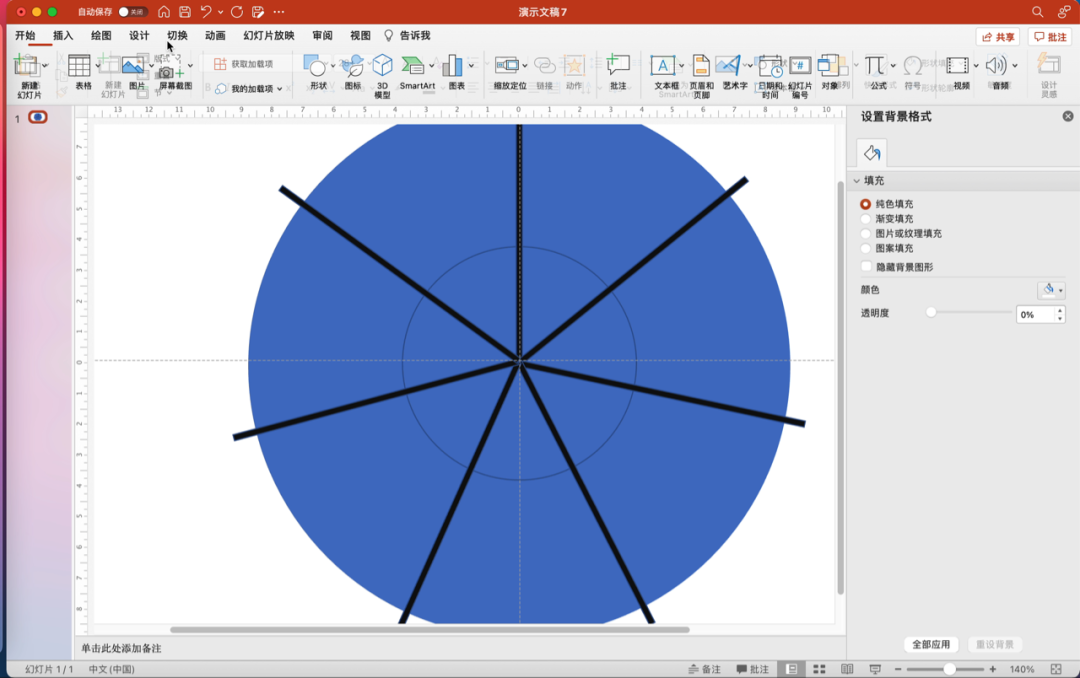The image size is (1080, 678).
Task: Toggle 批注 comments pane in status bar
Action: click(x=752, y=669)
